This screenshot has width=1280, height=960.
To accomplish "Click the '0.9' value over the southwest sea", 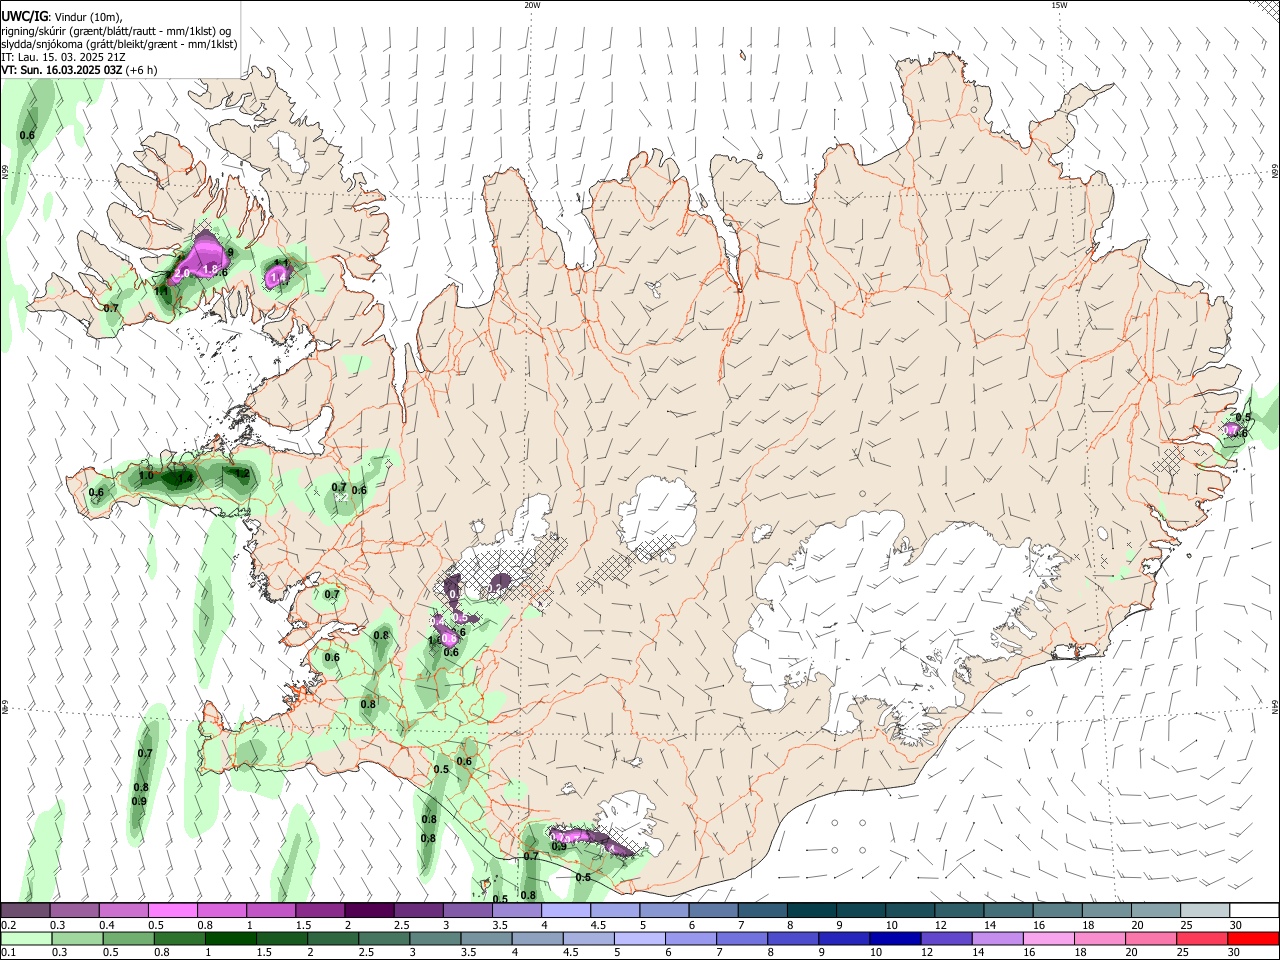I will point(139,801).
